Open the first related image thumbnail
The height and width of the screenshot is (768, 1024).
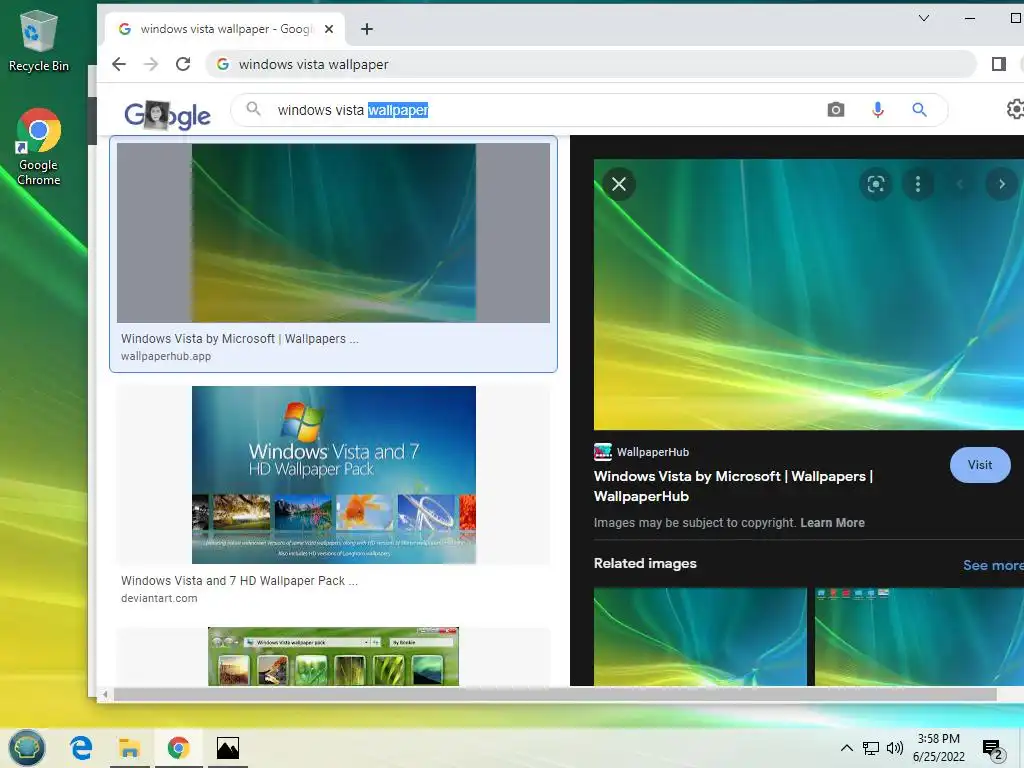tap(700, 637)
